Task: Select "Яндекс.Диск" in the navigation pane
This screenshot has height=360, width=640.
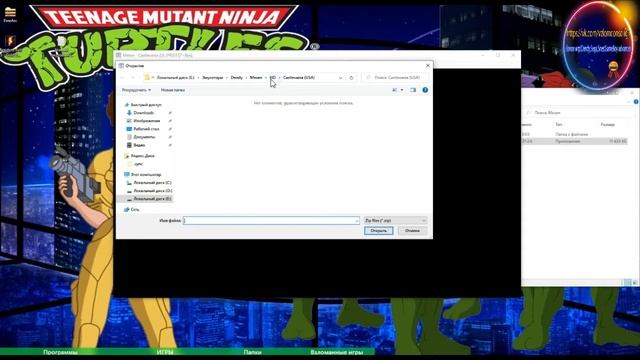Action: [x=142, y=156]
